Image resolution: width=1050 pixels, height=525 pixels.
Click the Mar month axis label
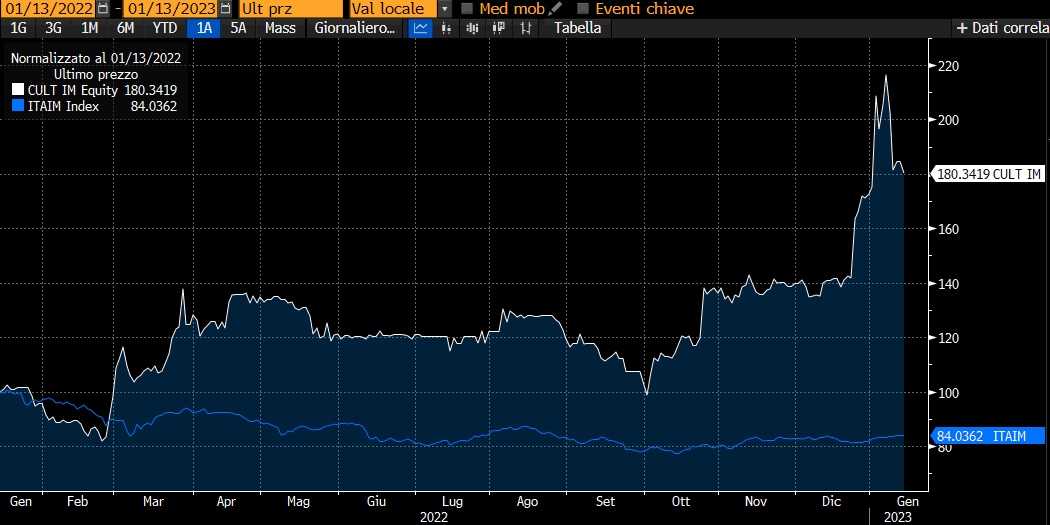coord(153,501)
